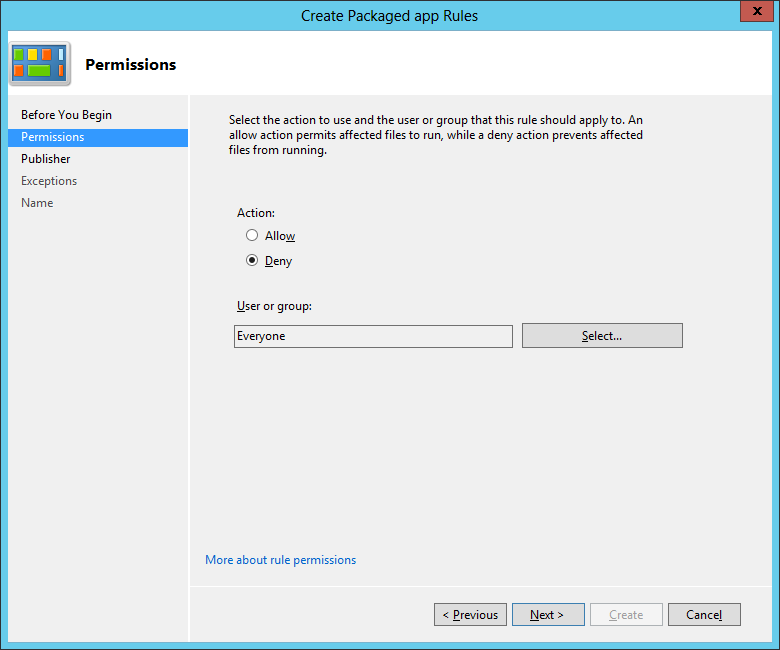The image size is (780, 650).
Task: Go to the Before You Begin step
Action: click(66, 115)
